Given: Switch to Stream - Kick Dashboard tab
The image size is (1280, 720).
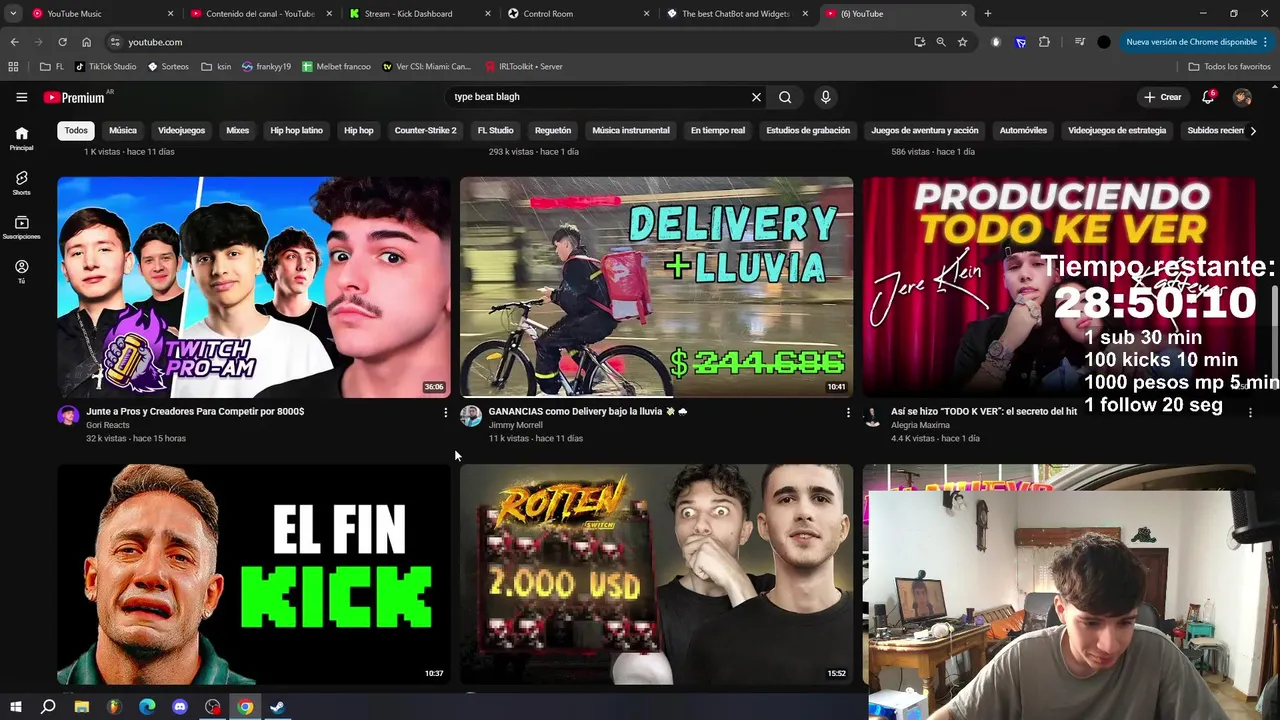Looking at the screenshot, I should pos(418,14).
